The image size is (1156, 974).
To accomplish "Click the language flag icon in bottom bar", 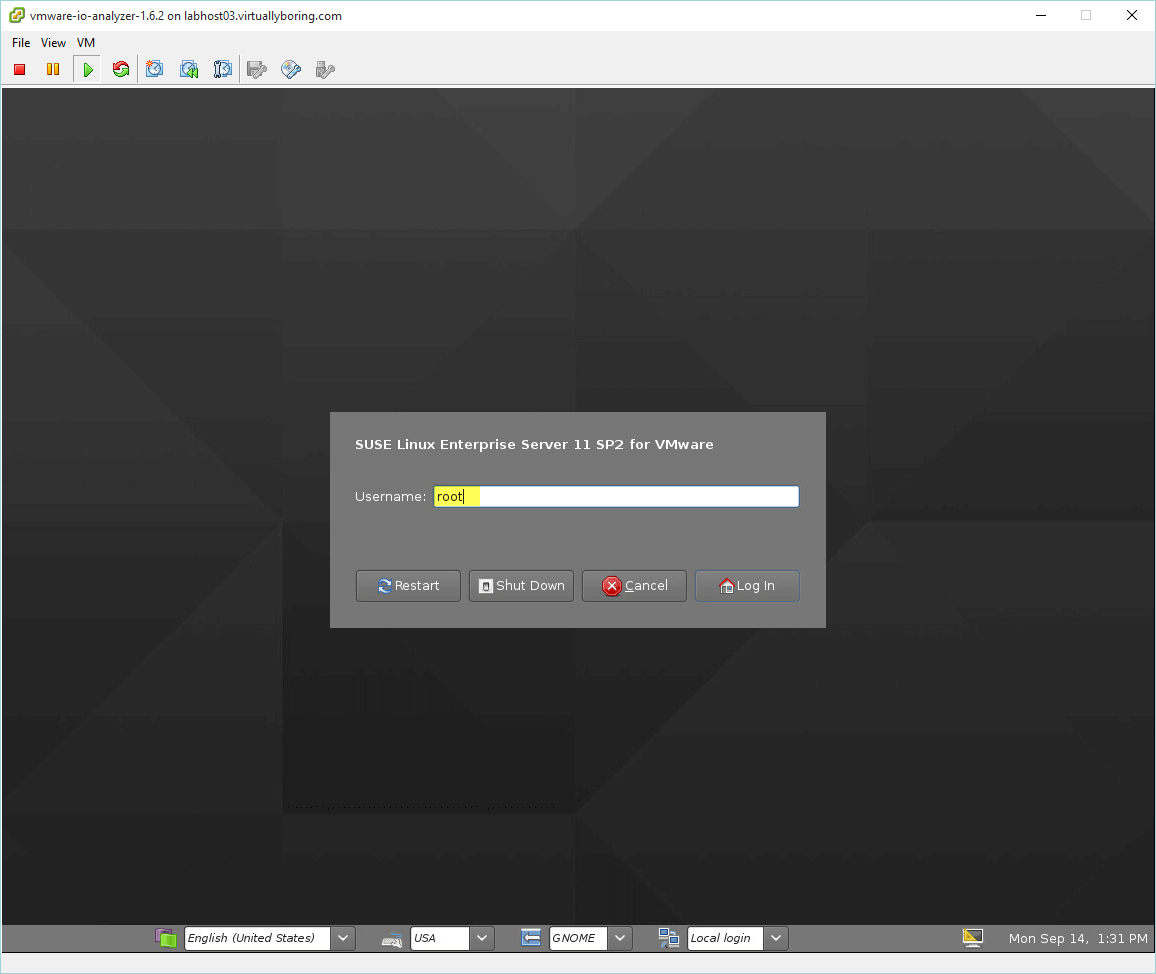I will [166, 938].
